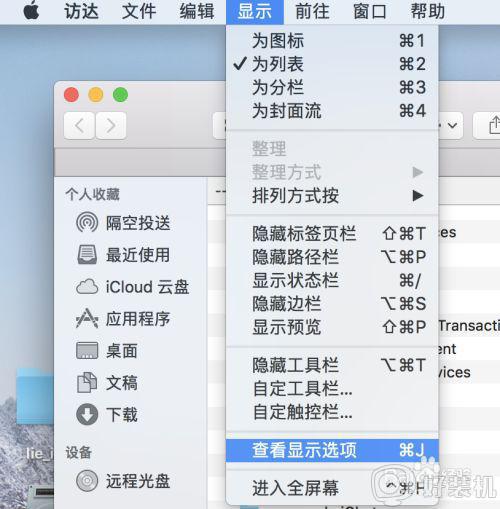Open 下载 in sidebar

(122, 414)
